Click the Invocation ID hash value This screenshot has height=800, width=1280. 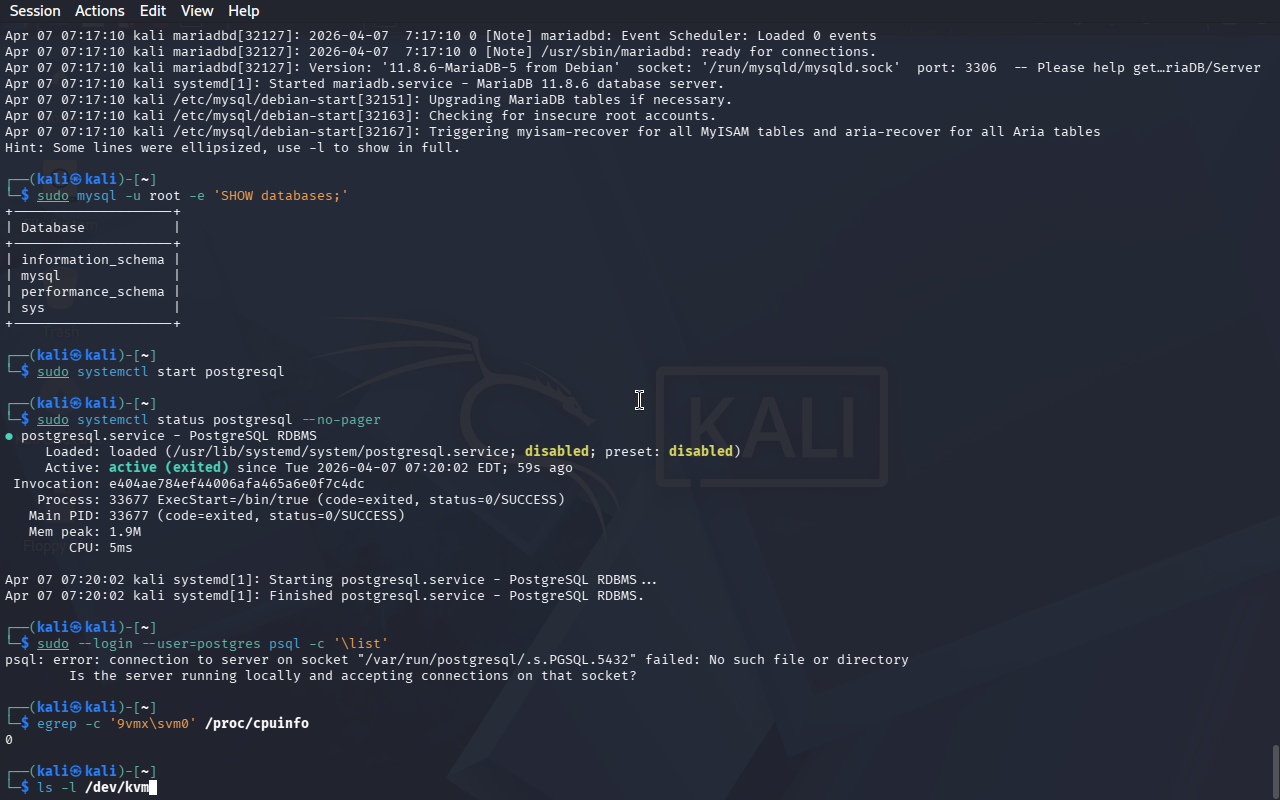[237, 484]
